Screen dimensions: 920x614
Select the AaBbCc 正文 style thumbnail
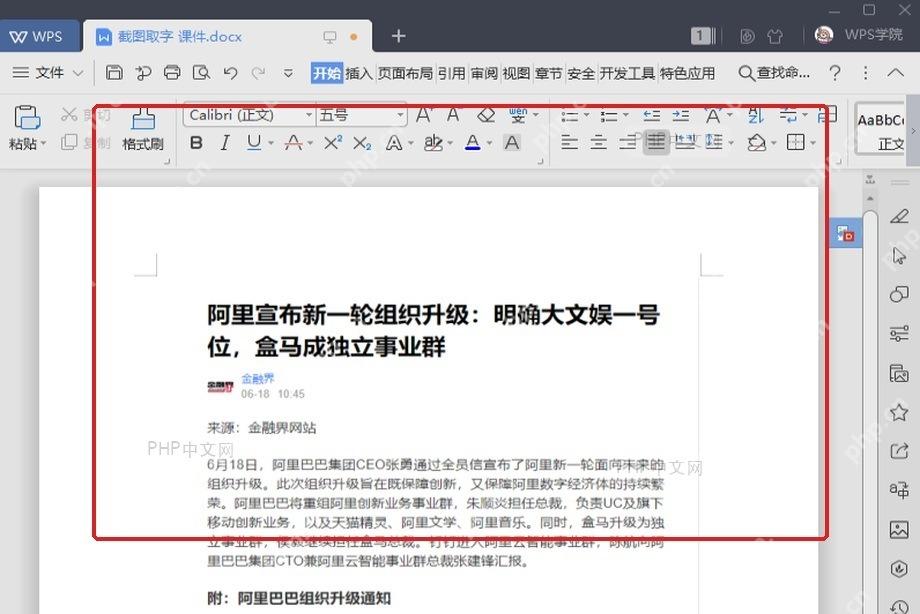pos(880,130)
